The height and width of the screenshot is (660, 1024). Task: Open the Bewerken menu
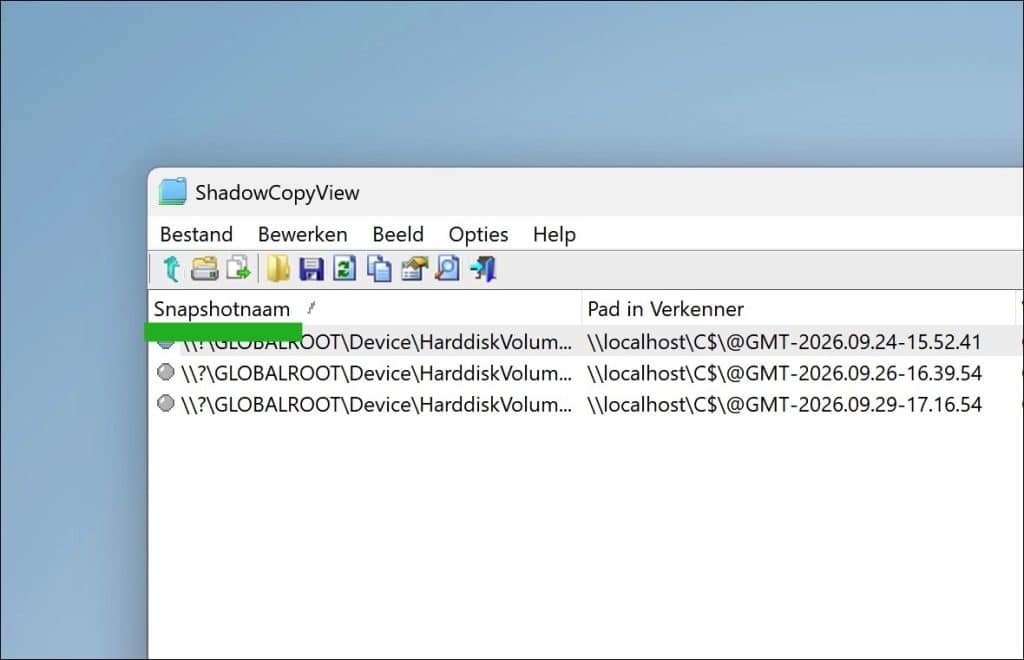[x=302, y=234]
